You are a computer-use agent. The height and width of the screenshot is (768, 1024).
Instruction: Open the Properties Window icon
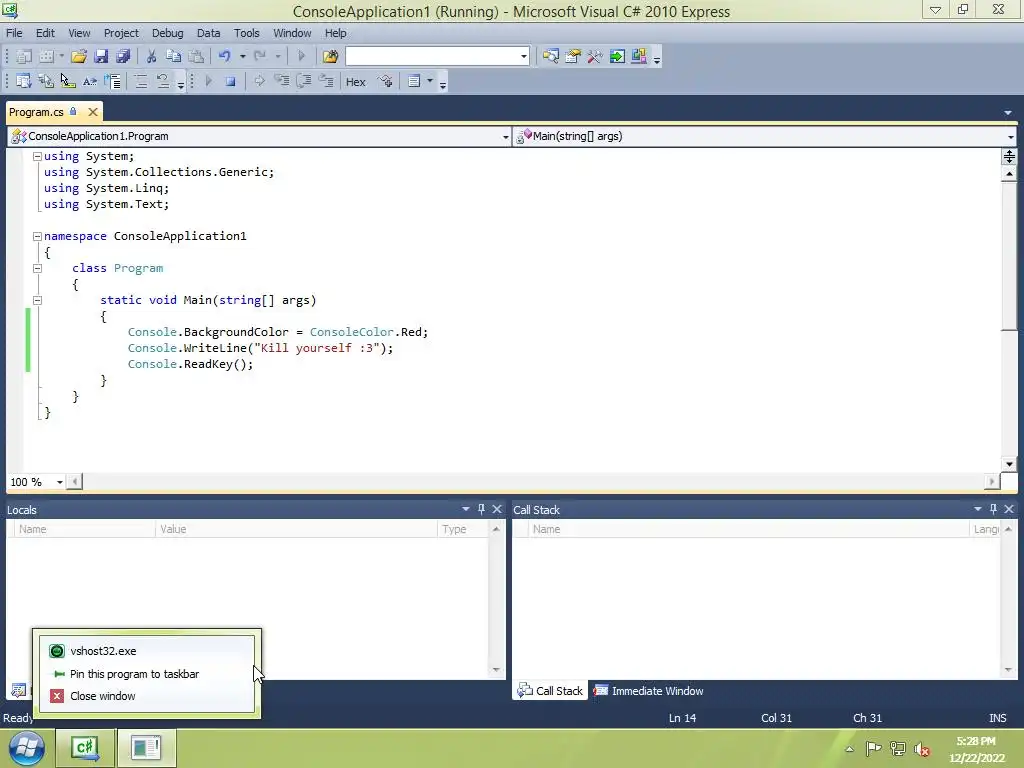573,57
